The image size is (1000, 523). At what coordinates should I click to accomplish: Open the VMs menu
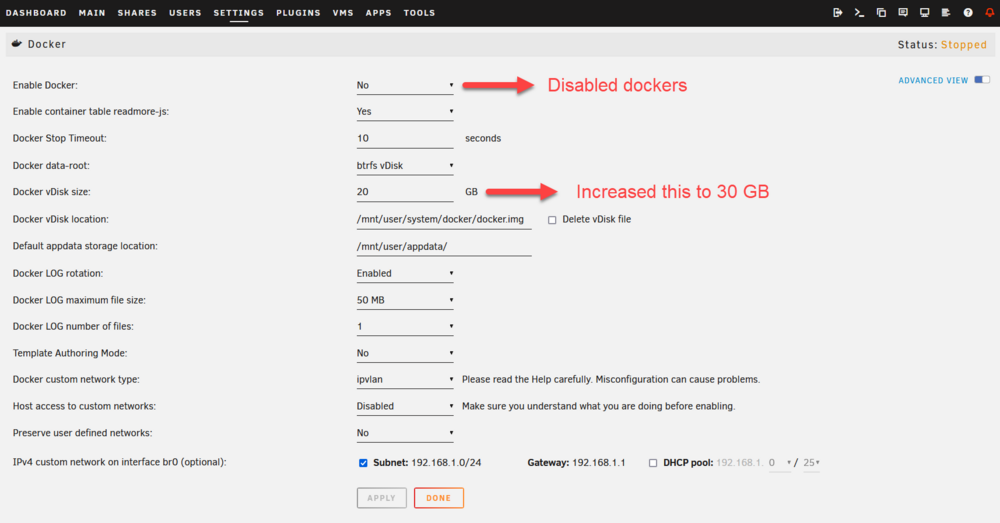tap(343, 13)
